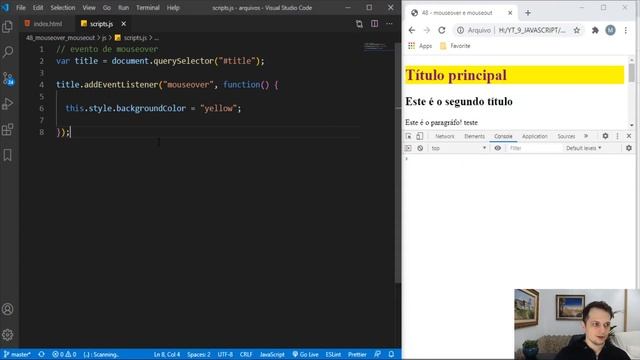
Task: Click the Synchronize Changes icon in the status bar
Action: pyautogui.click(x=41, y=354)
